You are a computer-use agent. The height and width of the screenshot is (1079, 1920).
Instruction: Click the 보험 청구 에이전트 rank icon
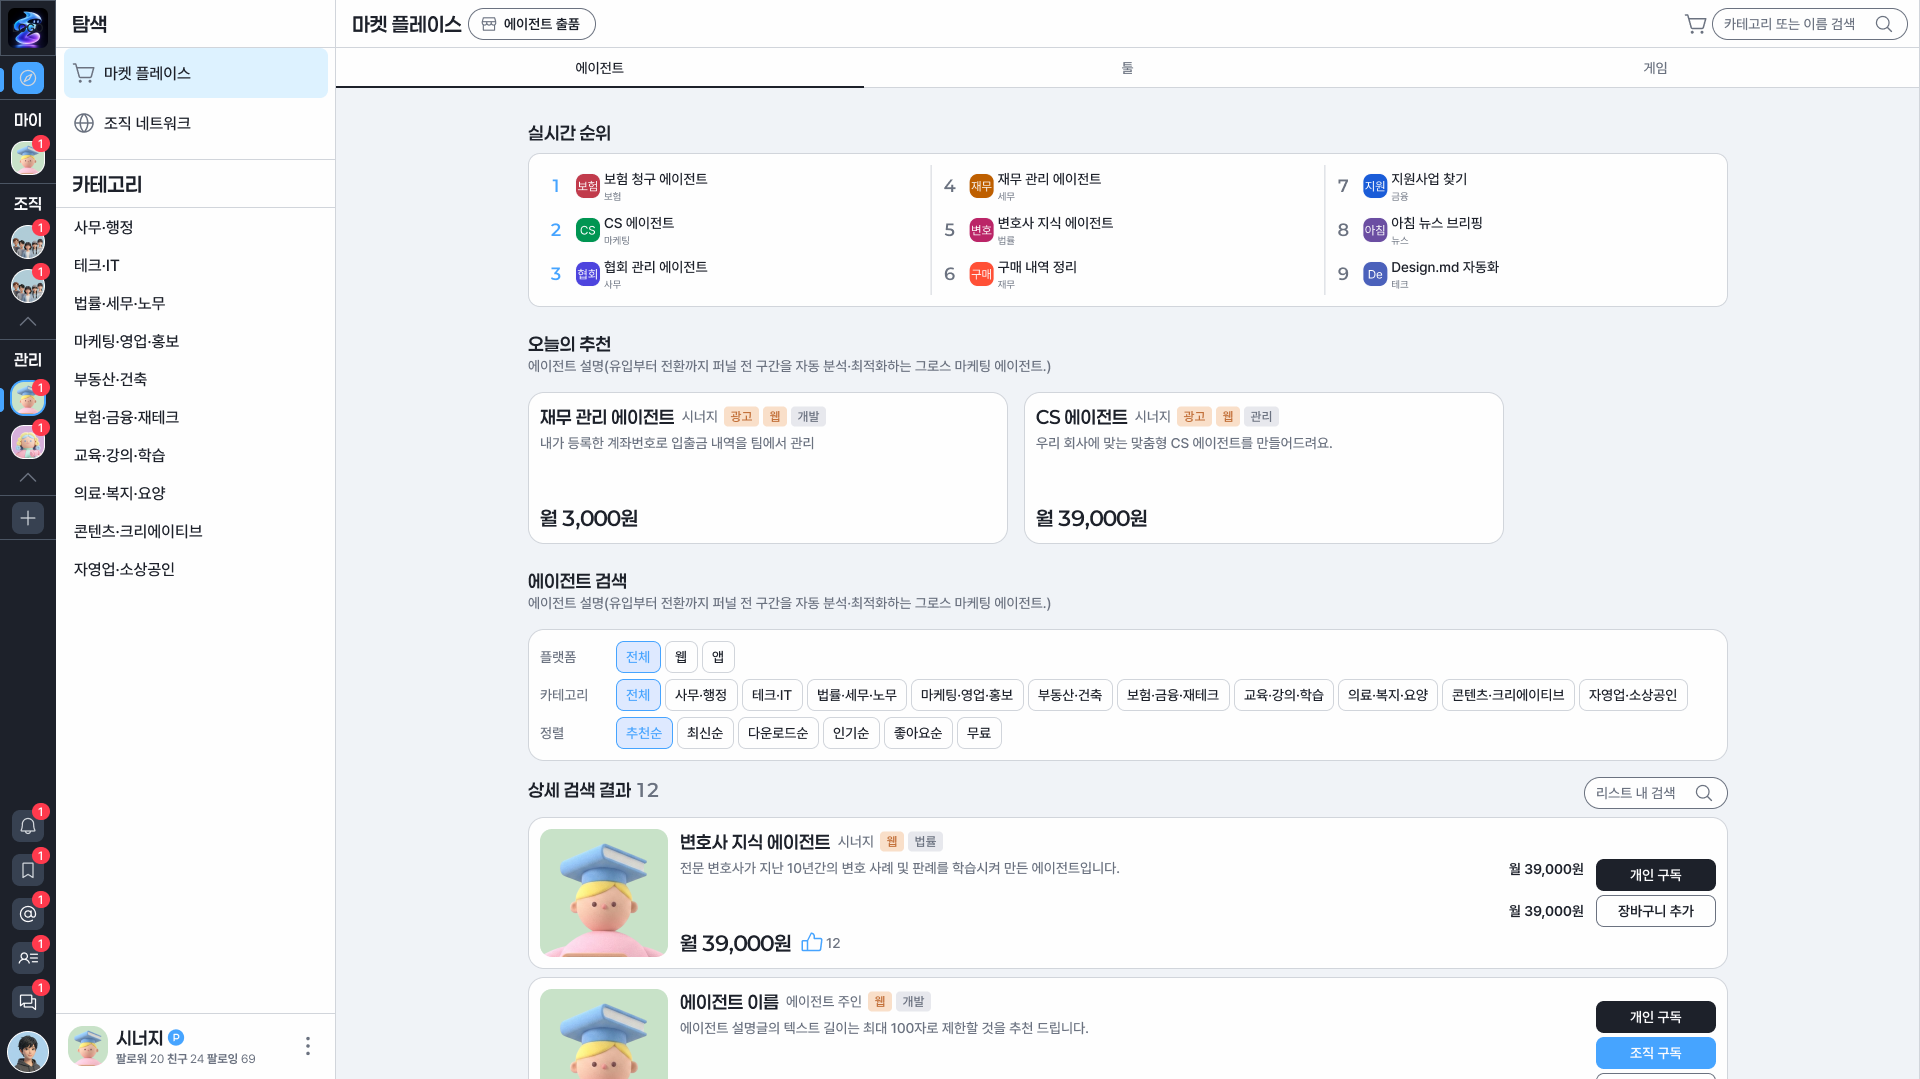[588, 186]
